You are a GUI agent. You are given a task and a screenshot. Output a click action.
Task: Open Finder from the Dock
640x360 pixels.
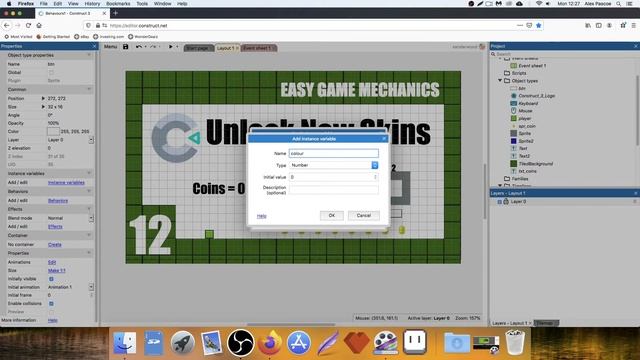pyautogui.click(x=124, y=342)
